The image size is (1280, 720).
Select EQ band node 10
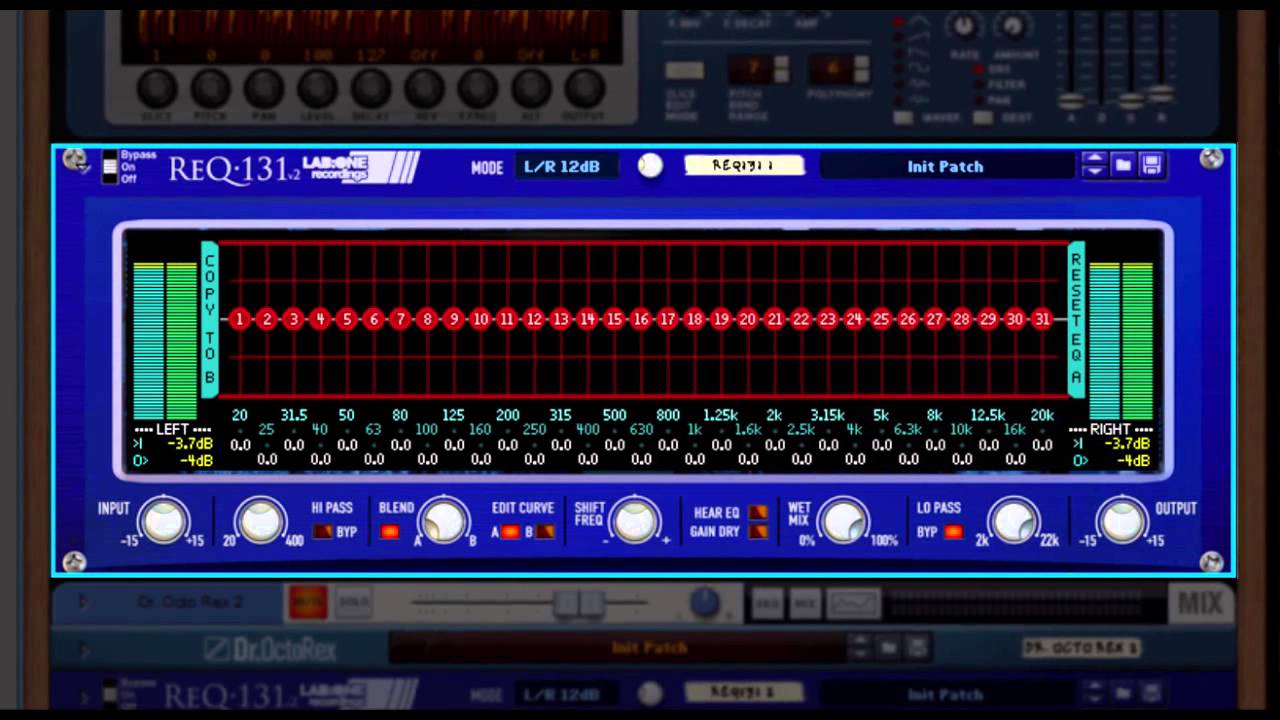[480, 319]
